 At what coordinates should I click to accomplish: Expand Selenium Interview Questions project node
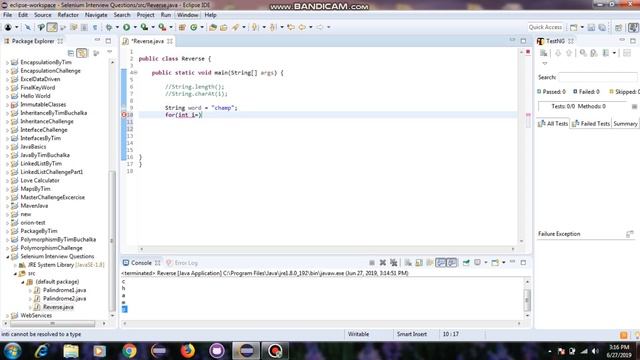tap(8, 257)
